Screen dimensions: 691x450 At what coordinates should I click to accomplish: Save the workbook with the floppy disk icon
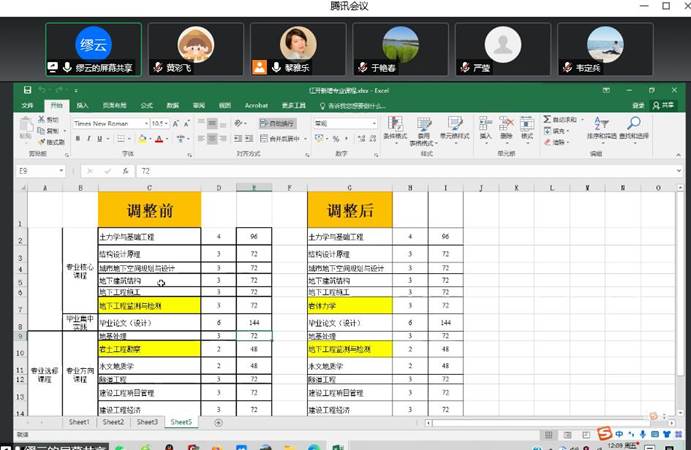click(27, 90)
